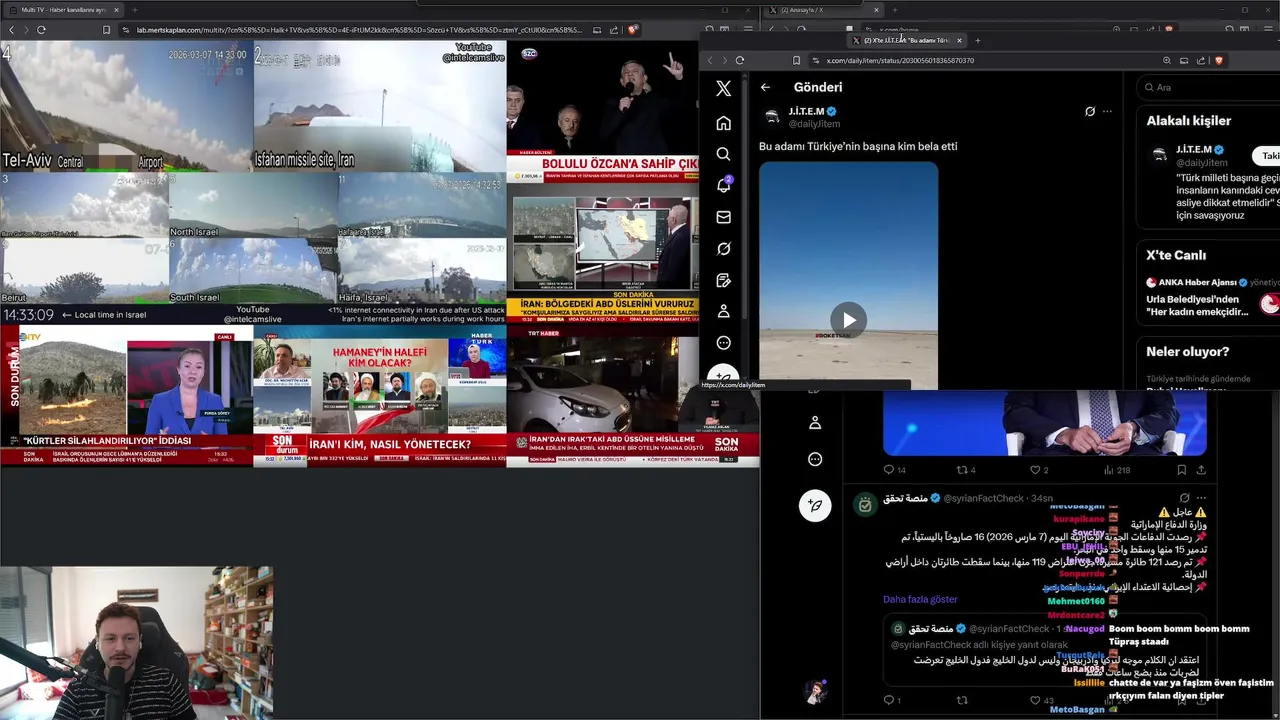Open the More circle icon in the front X sidebar
Image resolution: width=1280 pixels, height=720 pixels.
coord(723,343)
